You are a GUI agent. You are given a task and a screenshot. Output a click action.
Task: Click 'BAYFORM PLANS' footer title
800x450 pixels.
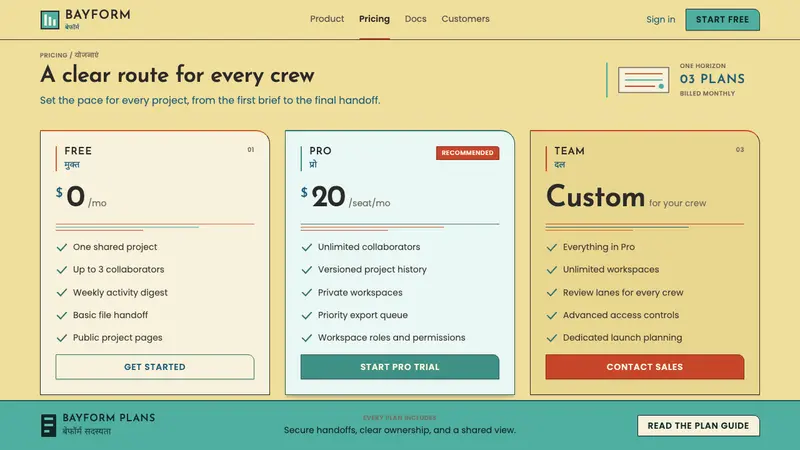pos(109,418)
